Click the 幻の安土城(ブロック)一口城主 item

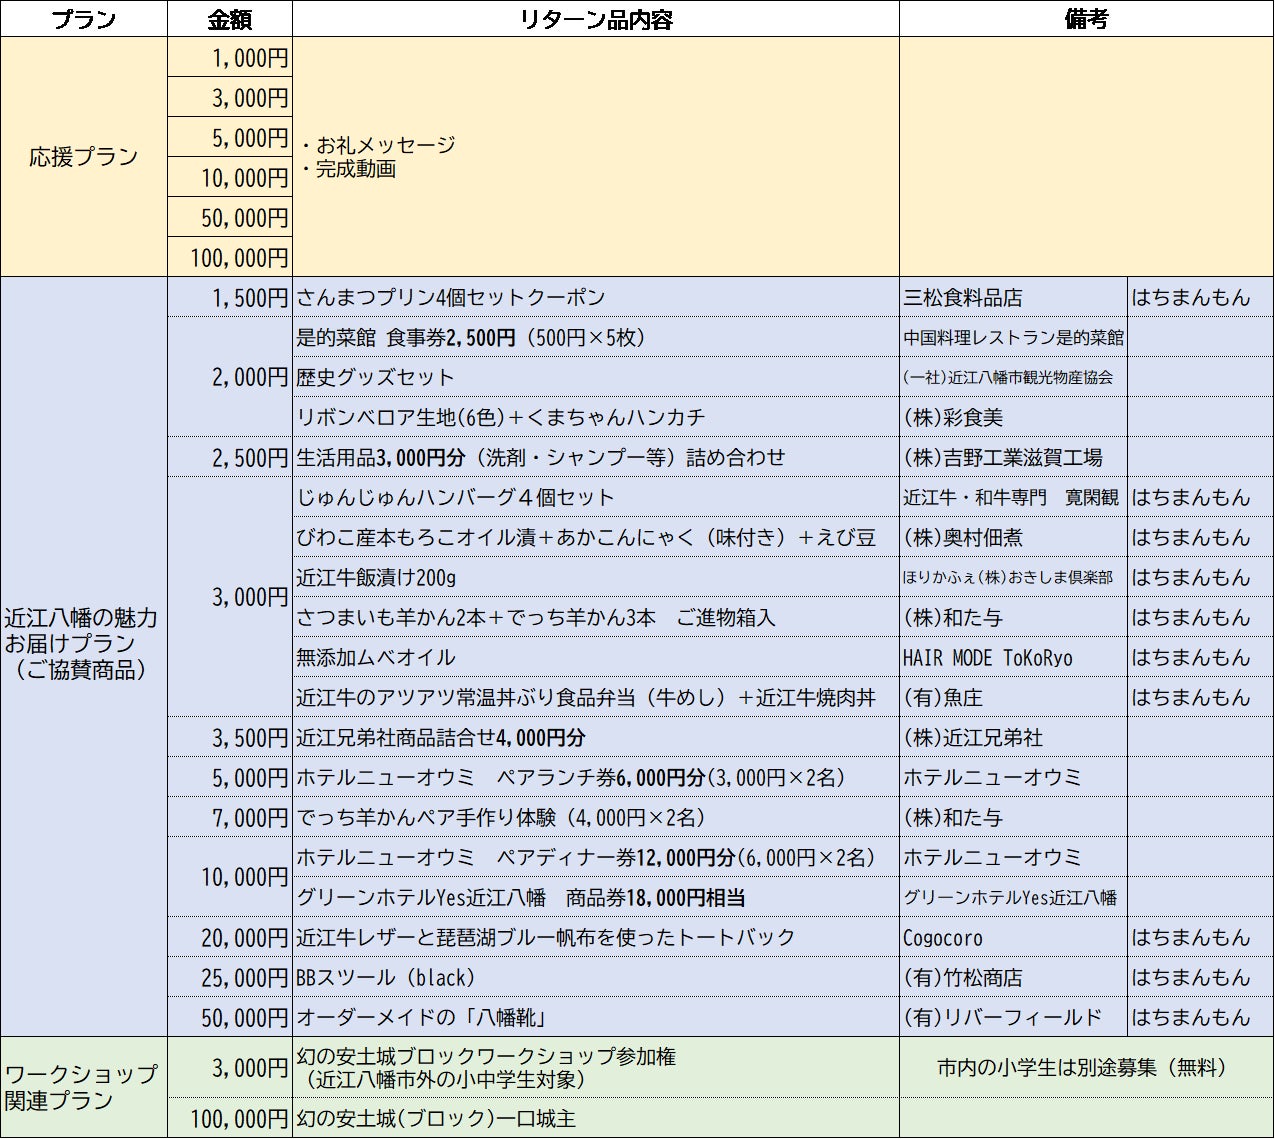click(x=436, y=1119)
